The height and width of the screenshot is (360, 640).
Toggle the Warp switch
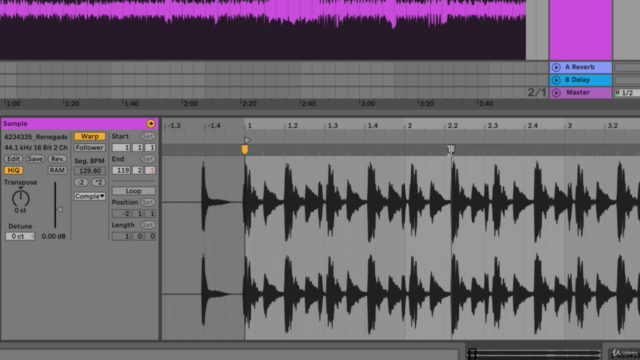[90, 136]
